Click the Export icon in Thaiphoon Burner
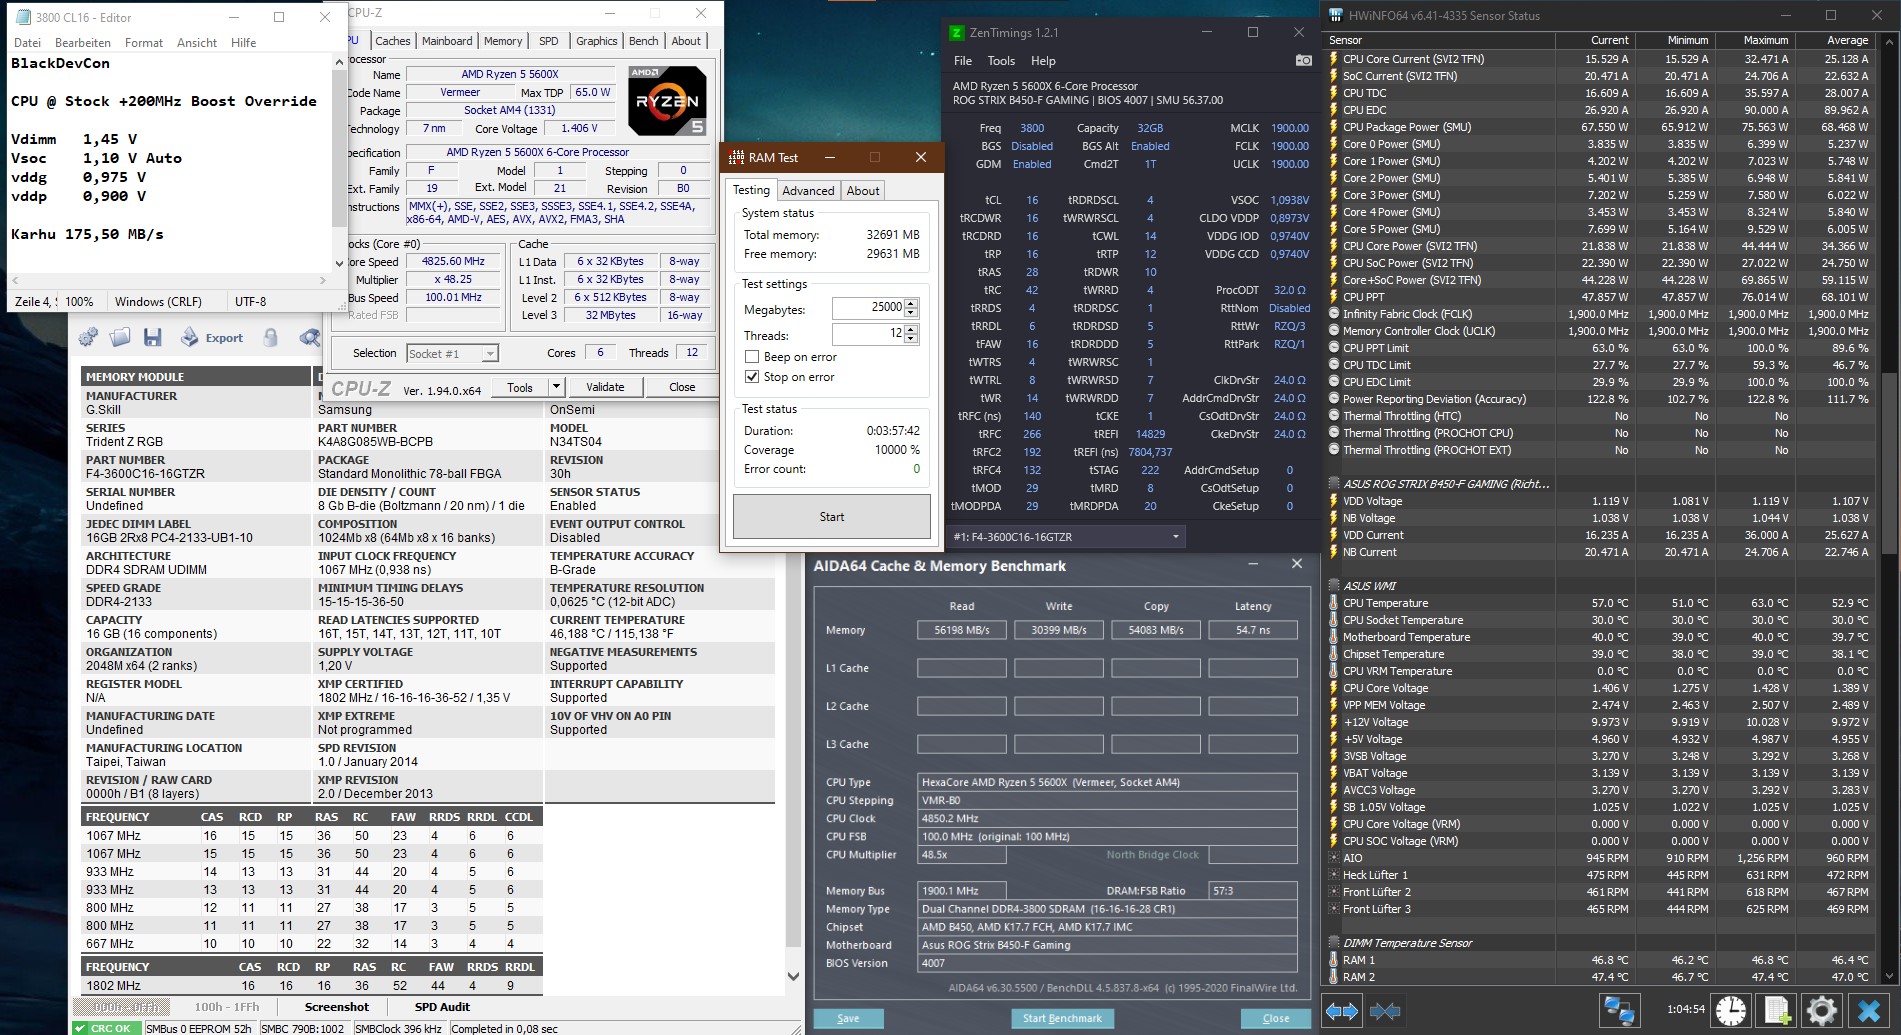This screenshot has width=1901, height=1035. [211, 338]
